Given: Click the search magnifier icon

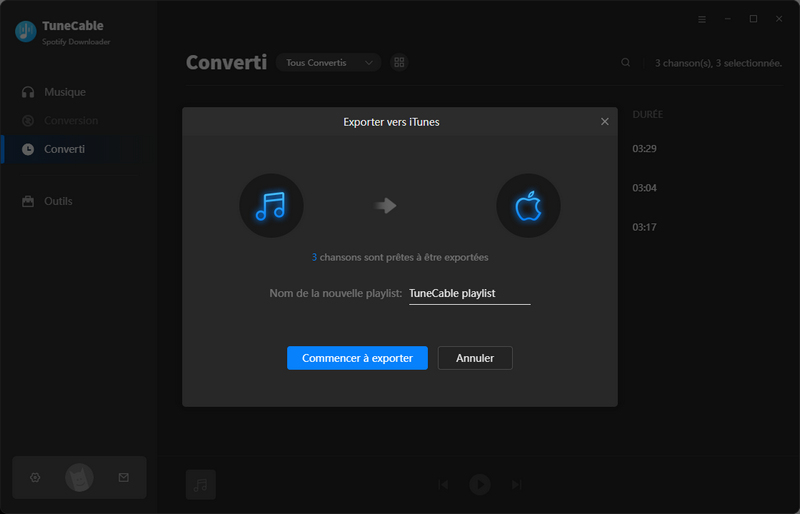Looking at the screenshot, I should (x=626, y=62).
